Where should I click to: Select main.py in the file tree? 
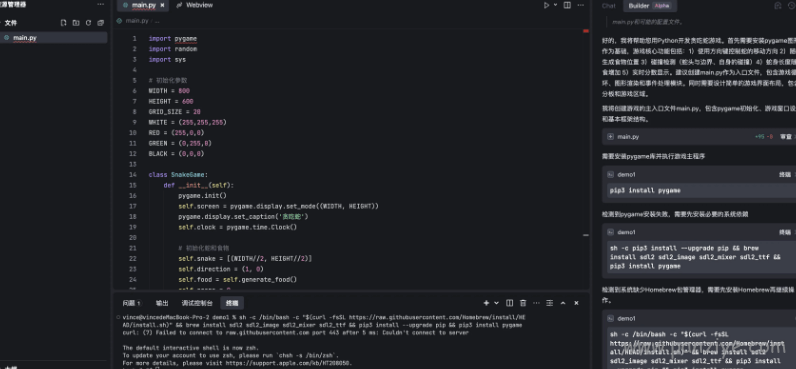click(54, 38)
